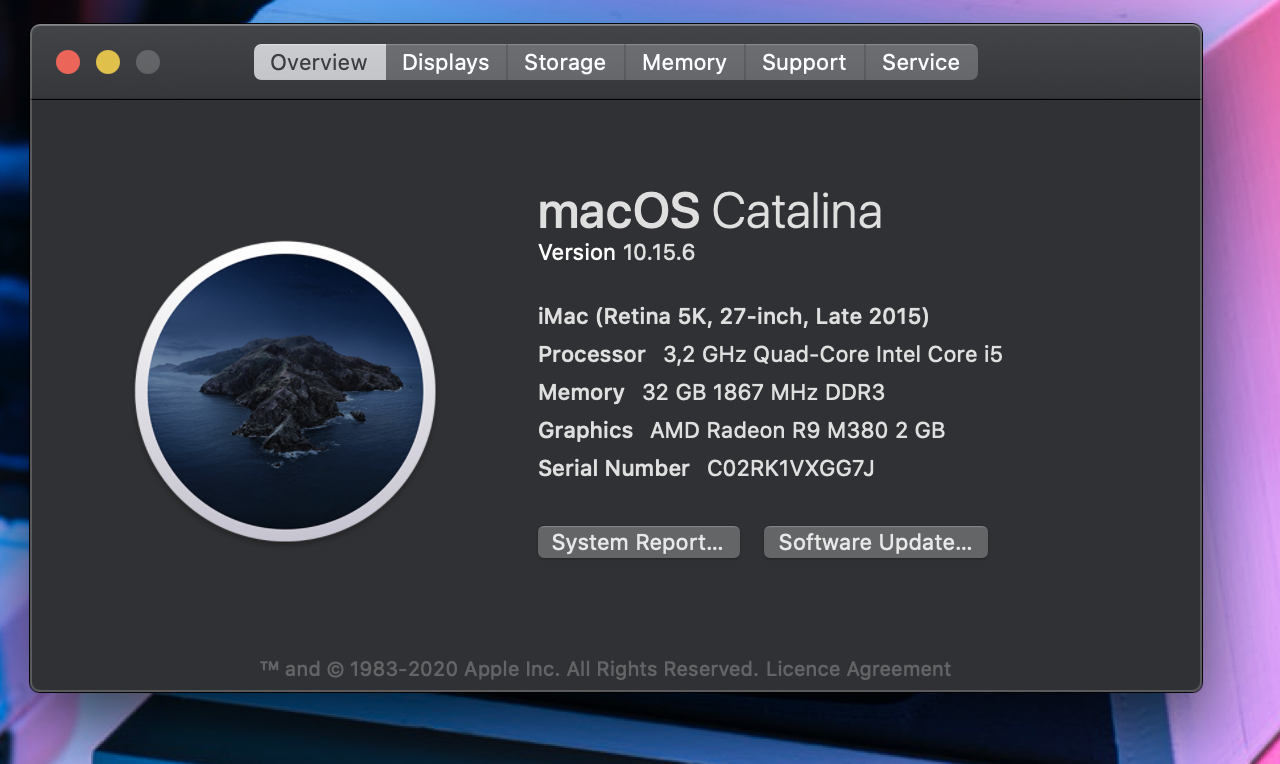Click the Version 10.15.6 text
The image size is (1280, 764).
(616, 253)
